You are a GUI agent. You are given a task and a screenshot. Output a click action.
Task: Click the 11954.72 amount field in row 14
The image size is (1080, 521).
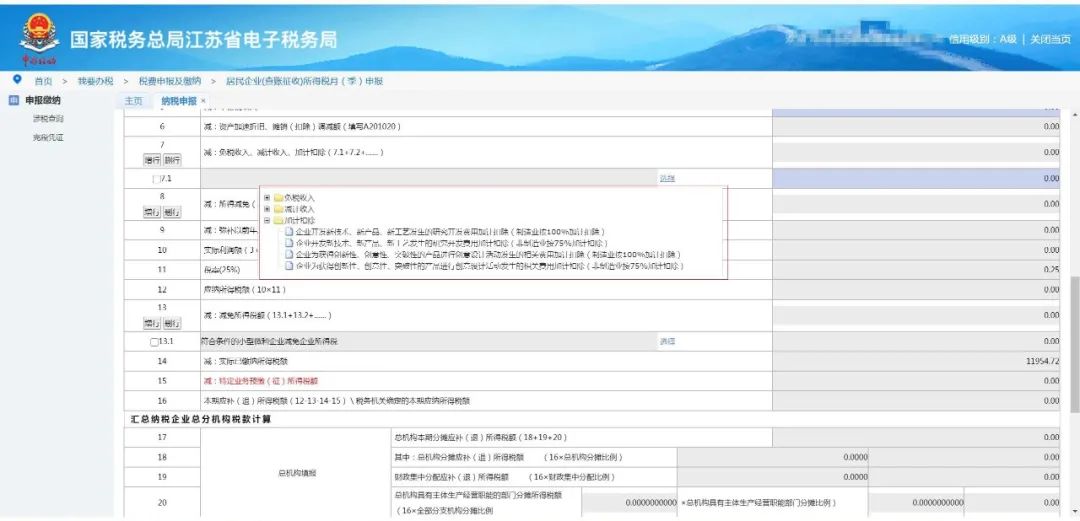coord(917,361)
